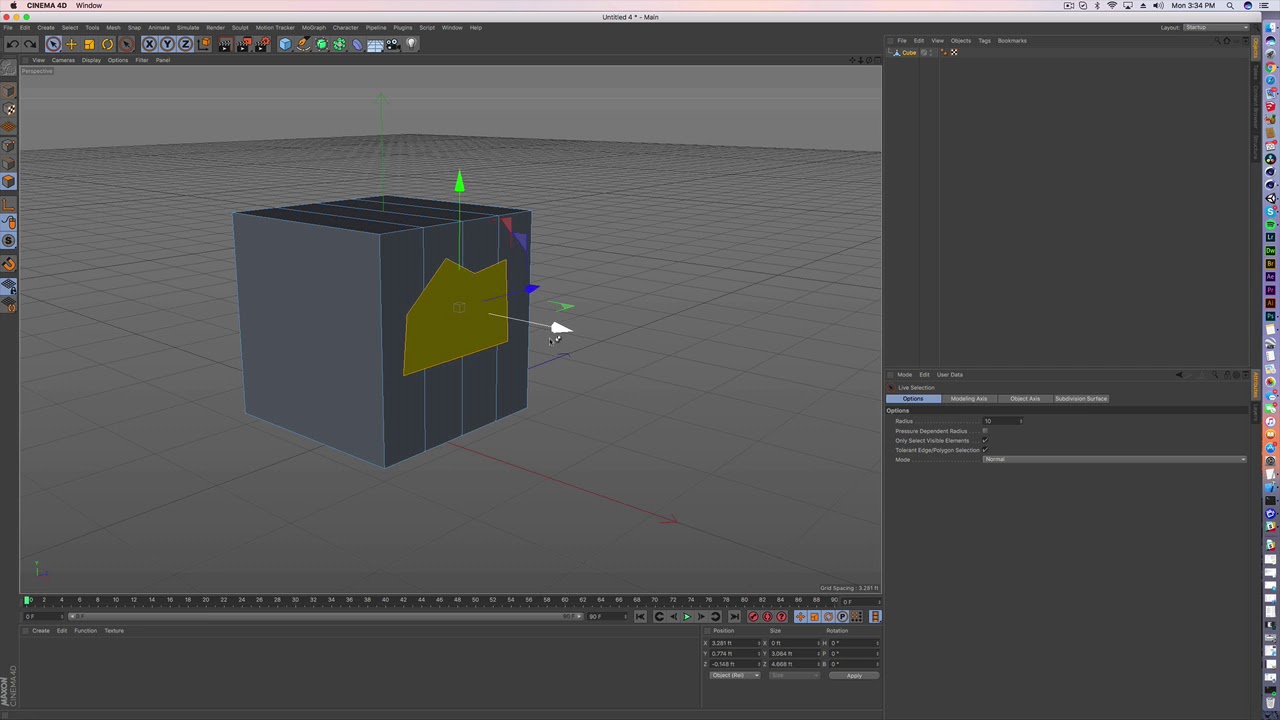Click Position X field 3.281 ft

[x=734, y=643]
